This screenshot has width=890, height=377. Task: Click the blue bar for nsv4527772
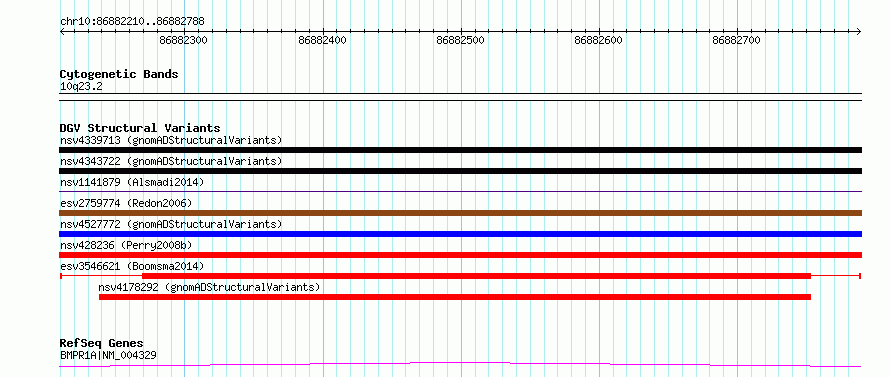(x=460, y=234)
